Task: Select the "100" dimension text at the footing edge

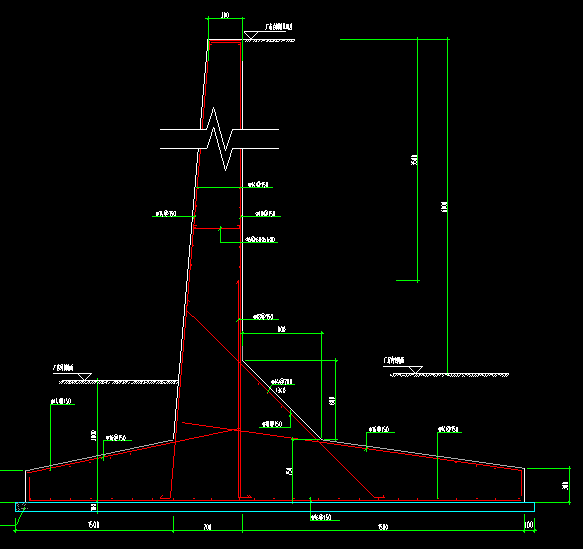Action: pyautogui.click(x=528, y=525)
